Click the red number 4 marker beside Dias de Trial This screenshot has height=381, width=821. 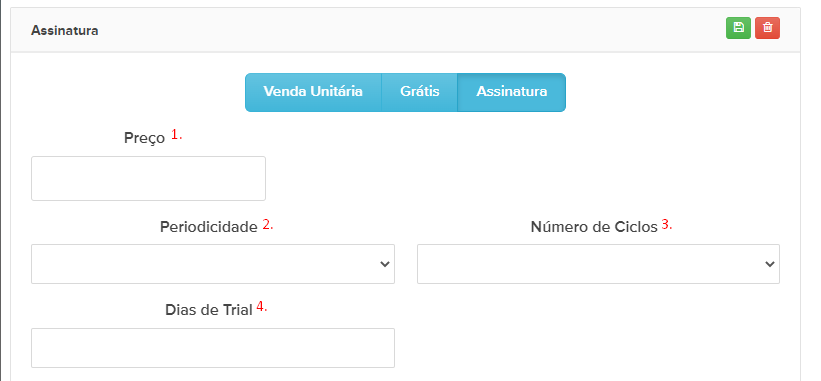(x=262, y=307)
